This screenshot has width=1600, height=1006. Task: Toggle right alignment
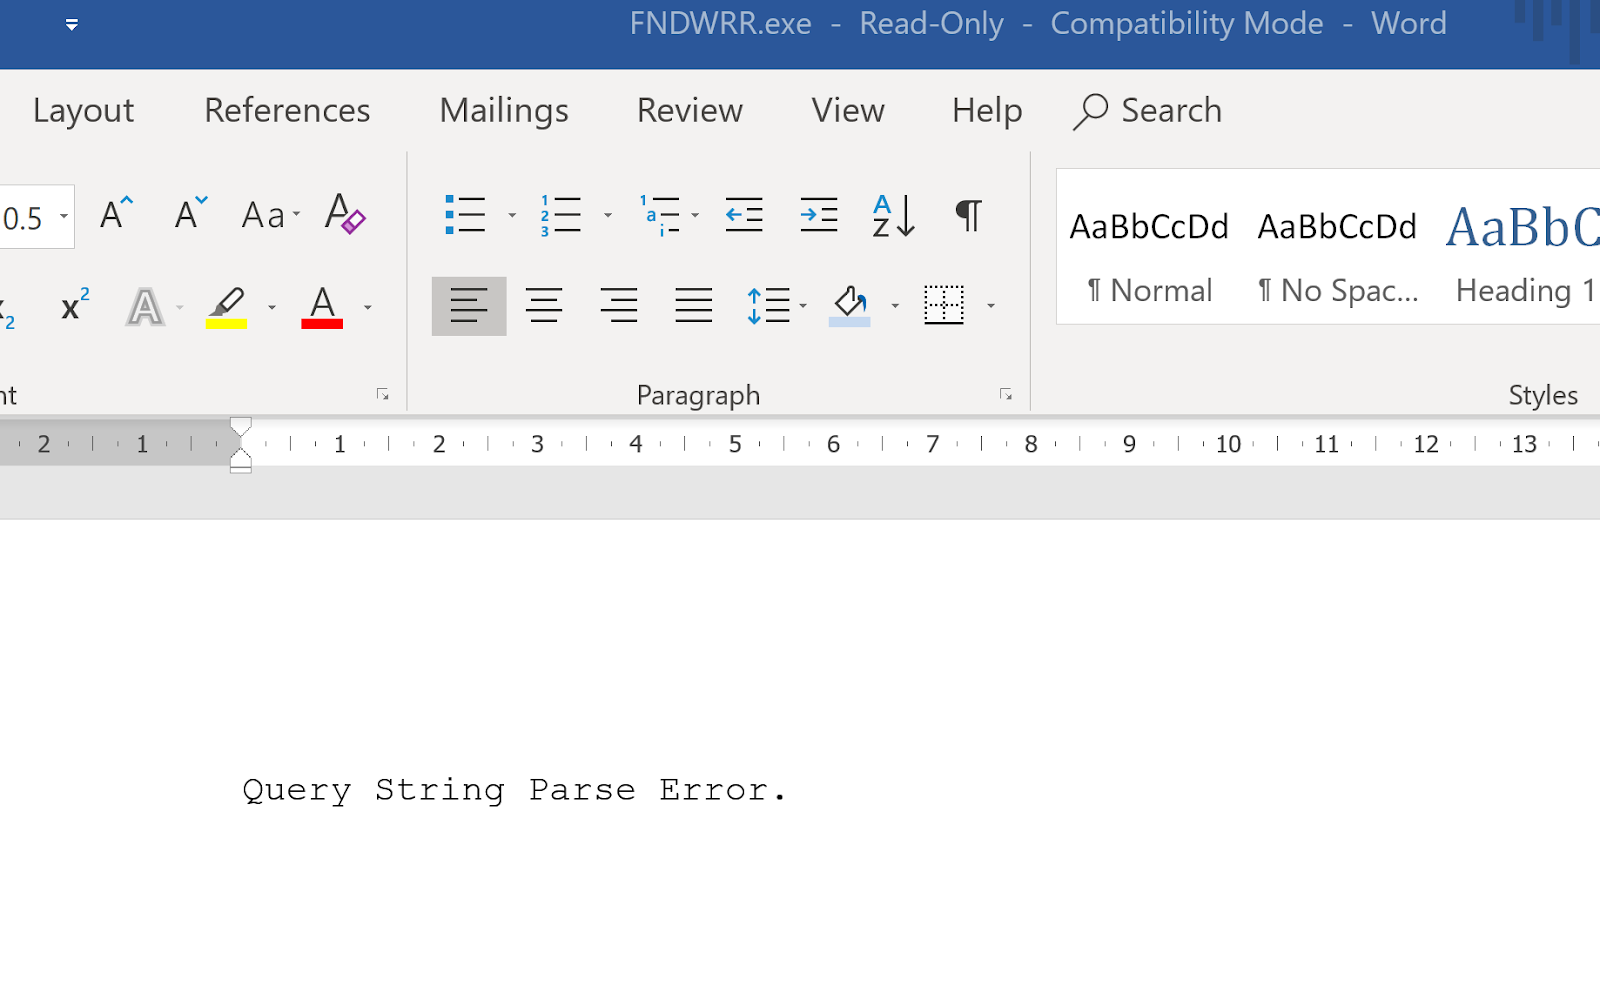coord(619,306)
